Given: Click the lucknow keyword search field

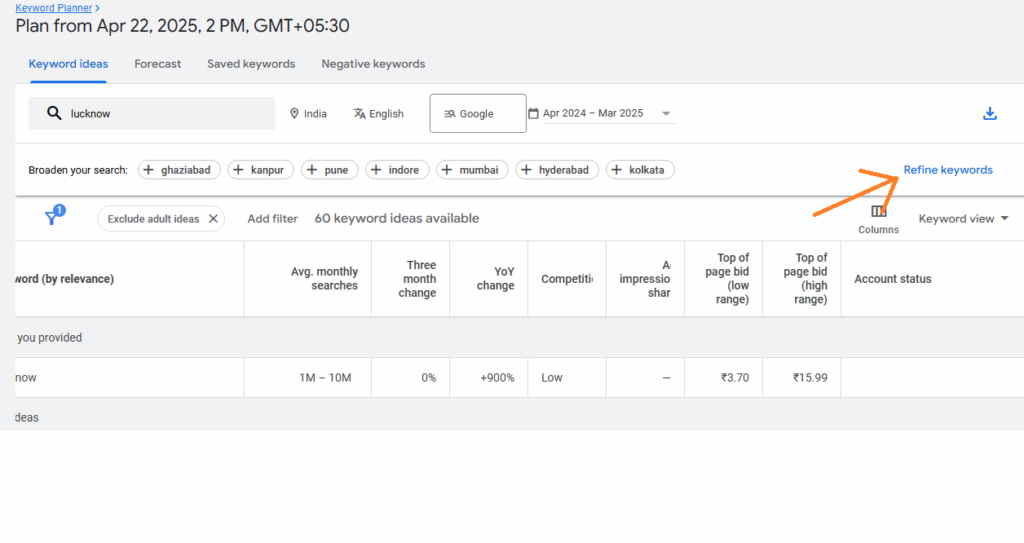Looking at the screenshot, I should (152, 113).
